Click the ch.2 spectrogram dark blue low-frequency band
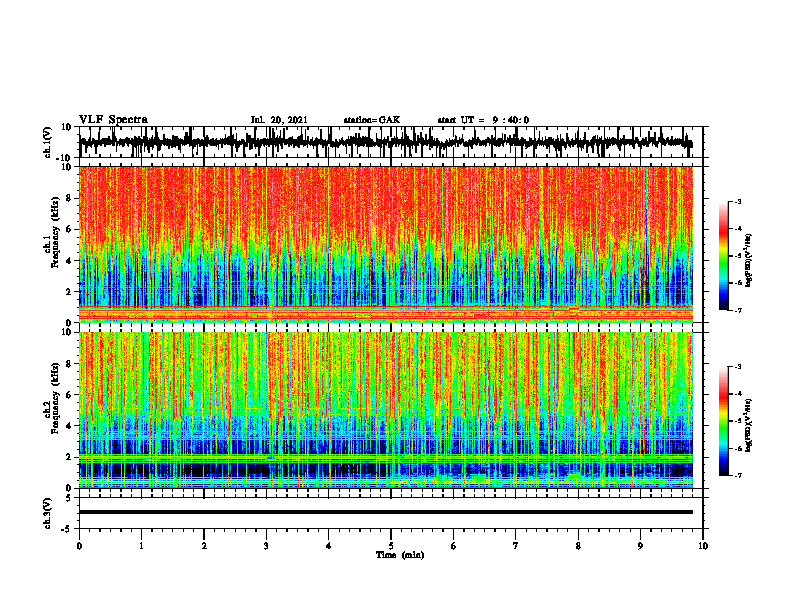The height and width of the screenshot is (612, 792). tap(385, 470)
